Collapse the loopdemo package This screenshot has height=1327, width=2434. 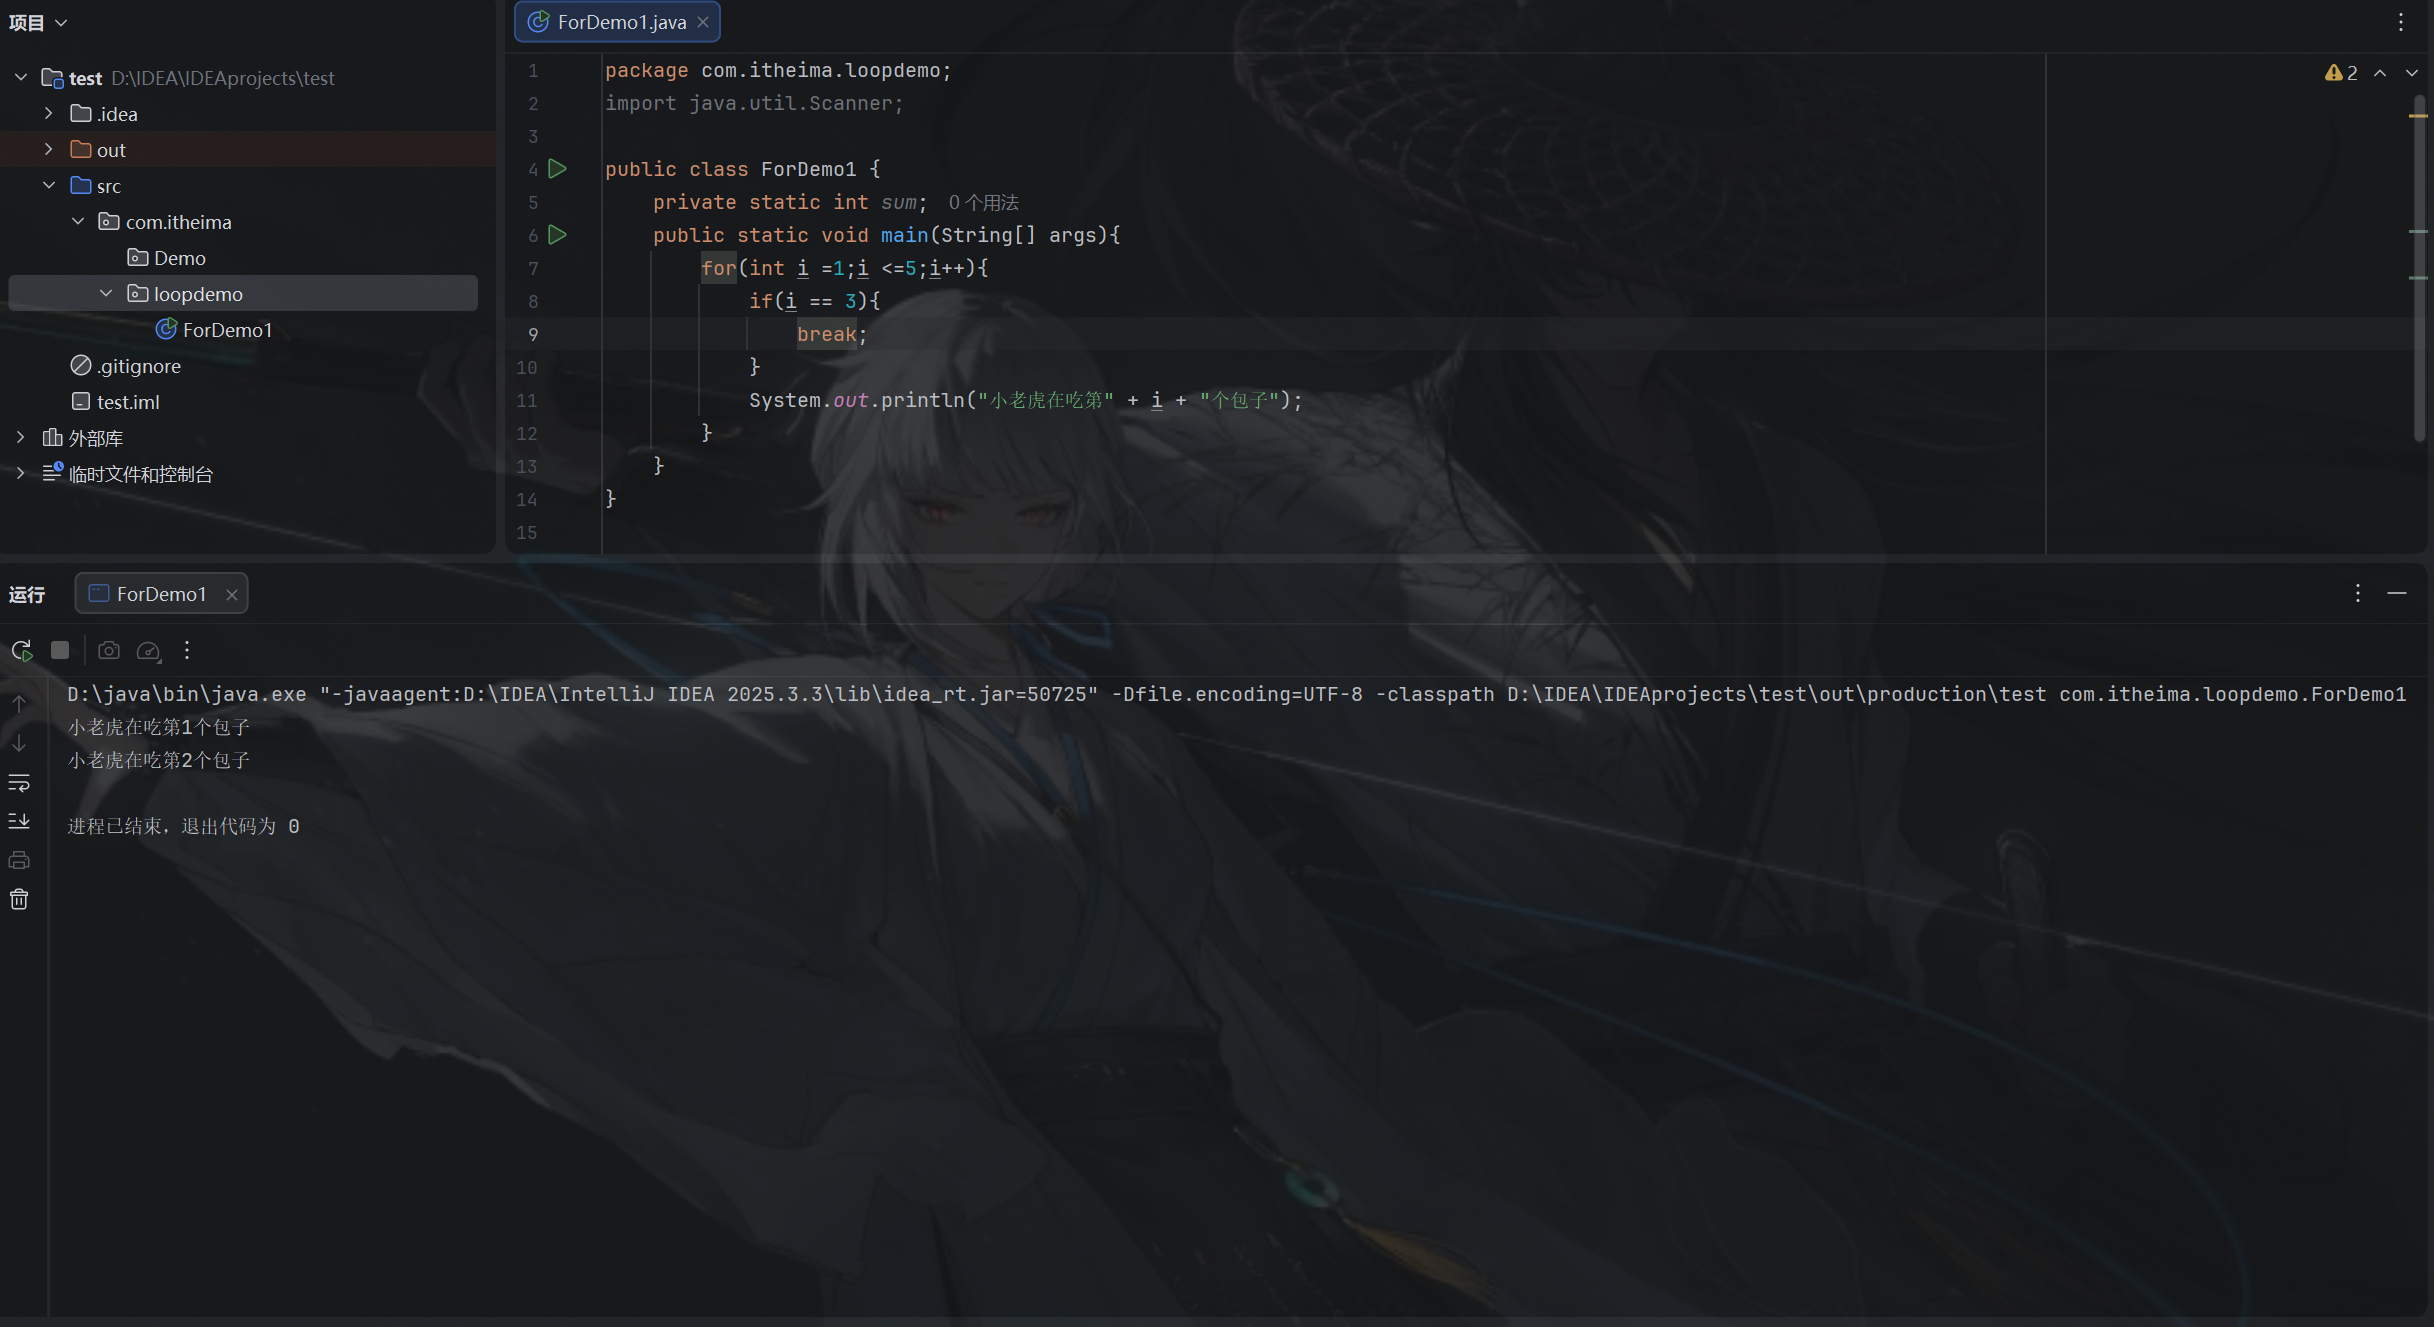105,293
